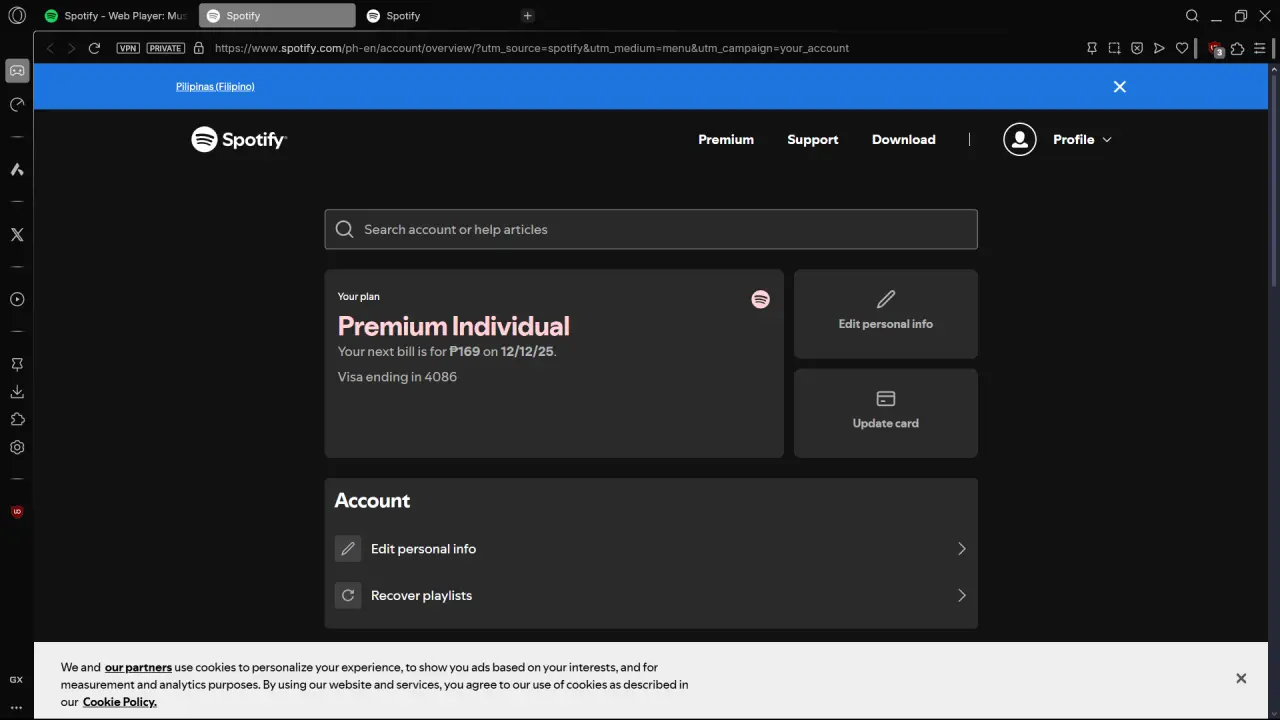Open the ad blocker shield in address bar
This screenshot has height=720, width=1280.
(1137, 48)
